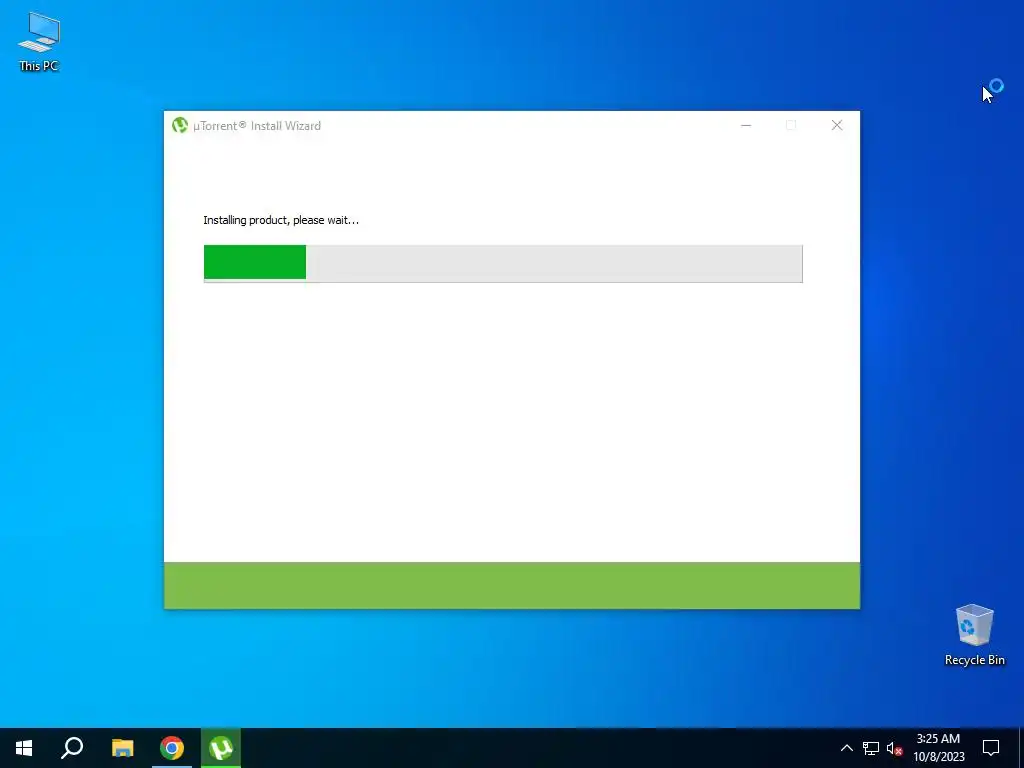Close the µTorrent Install Wizard window

[x=837, y=125]
